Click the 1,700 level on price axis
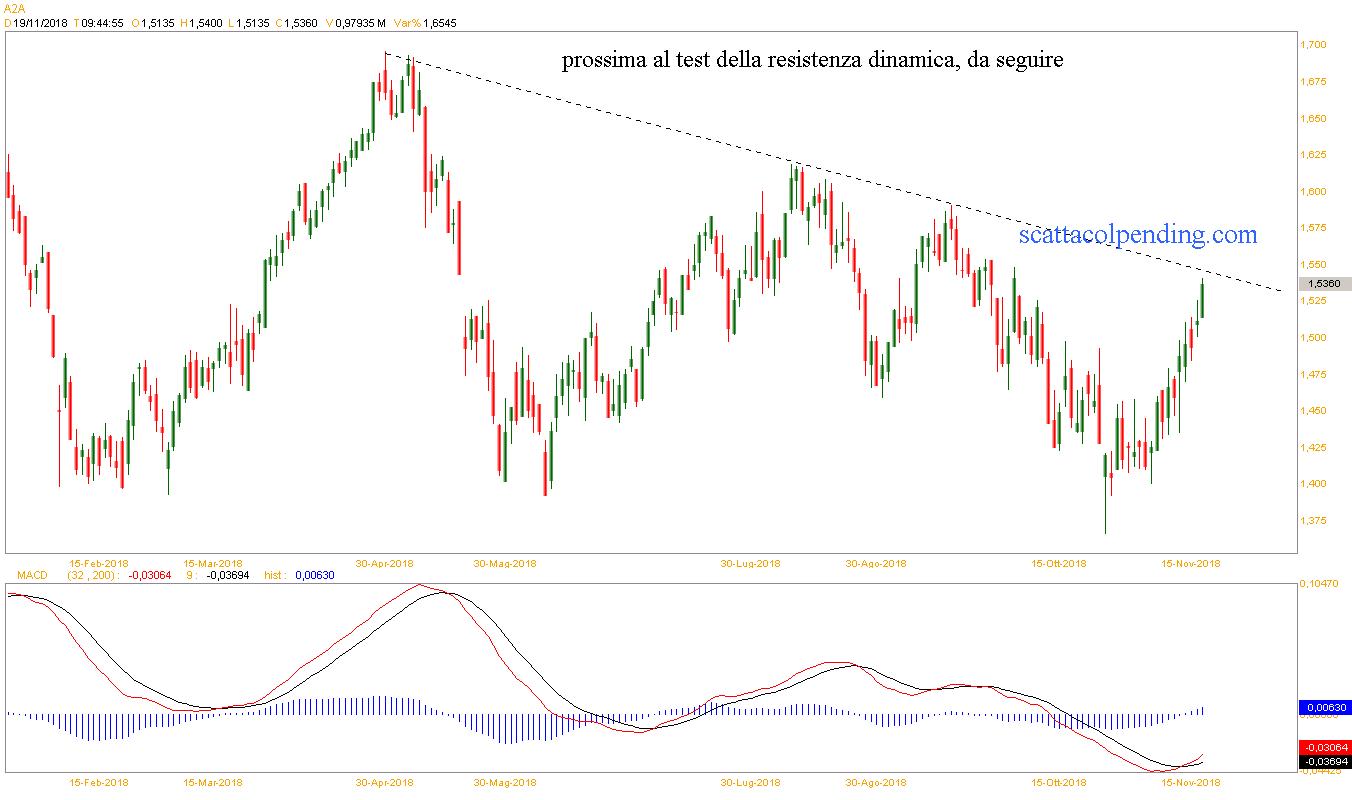The height and width of the screenshot is (800, 1352). click(1312, 45)
